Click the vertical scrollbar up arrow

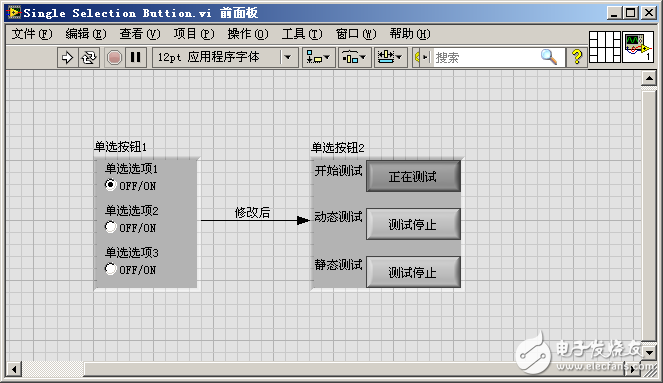[x=649, y=78]
